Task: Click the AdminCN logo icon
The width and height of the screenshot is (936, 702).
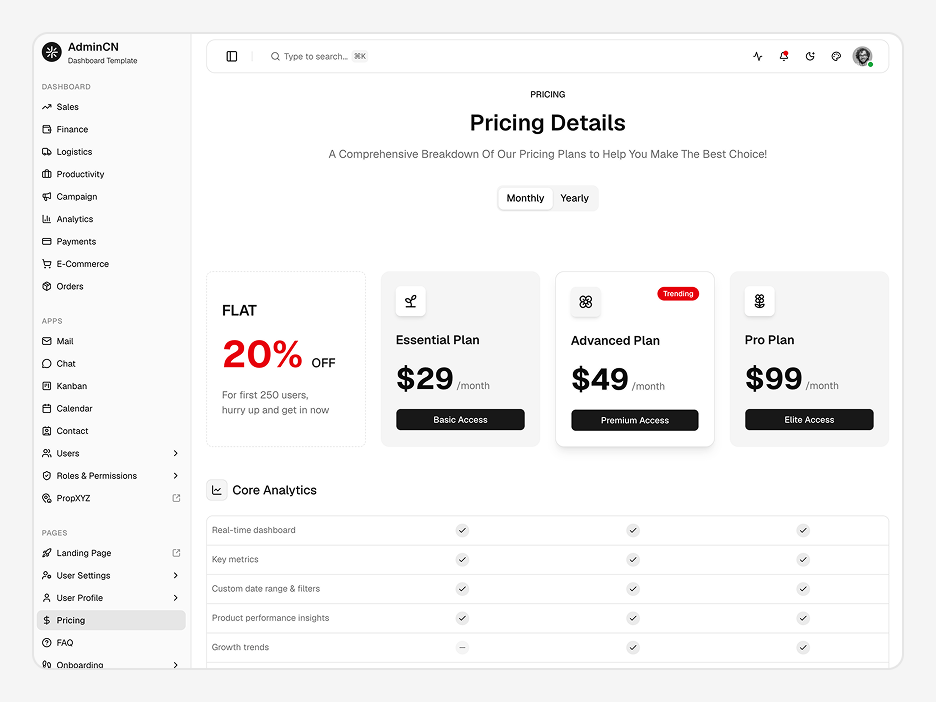Action: click(x=52, y=52)
